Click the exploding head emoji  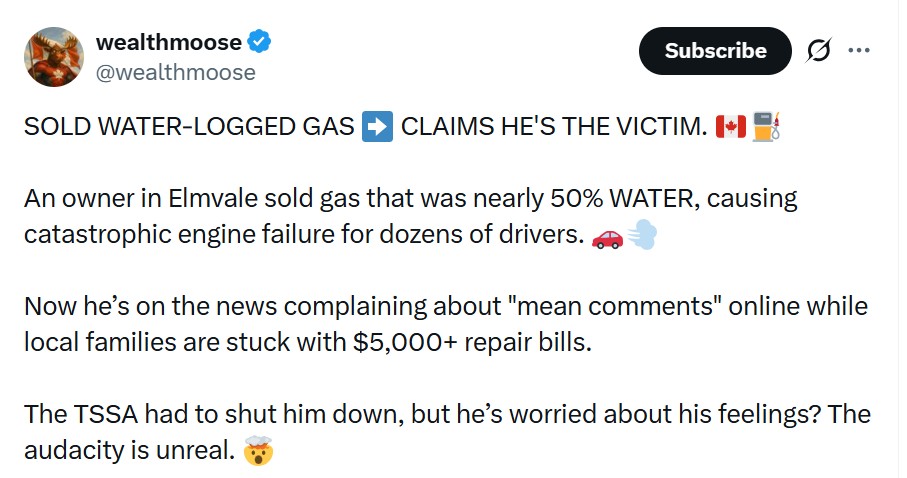259,453
